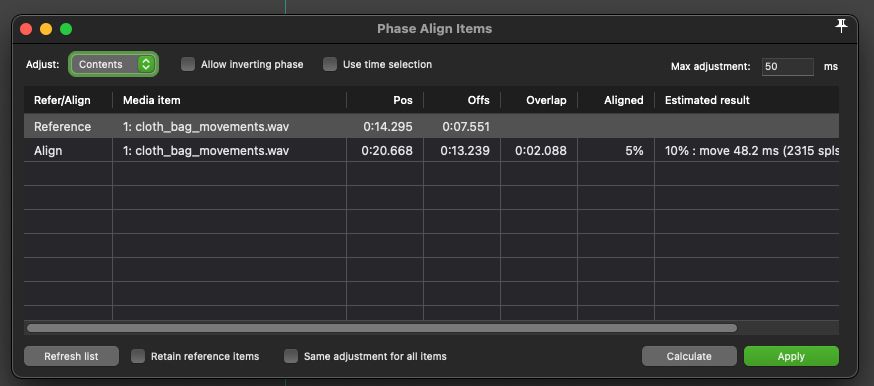
Task: Open the Adjust Contents dropdown
Action: [x=114, y=65]
